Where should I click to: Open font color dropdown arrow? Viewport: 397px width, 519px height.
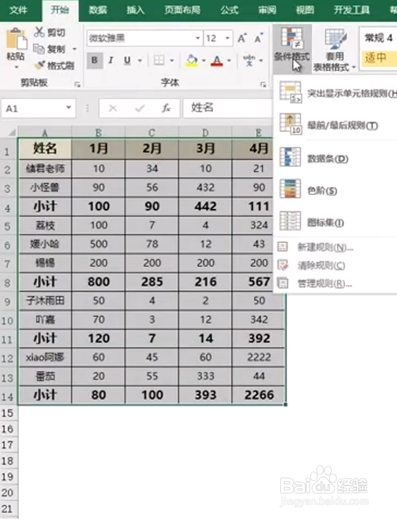coord(229,60)
